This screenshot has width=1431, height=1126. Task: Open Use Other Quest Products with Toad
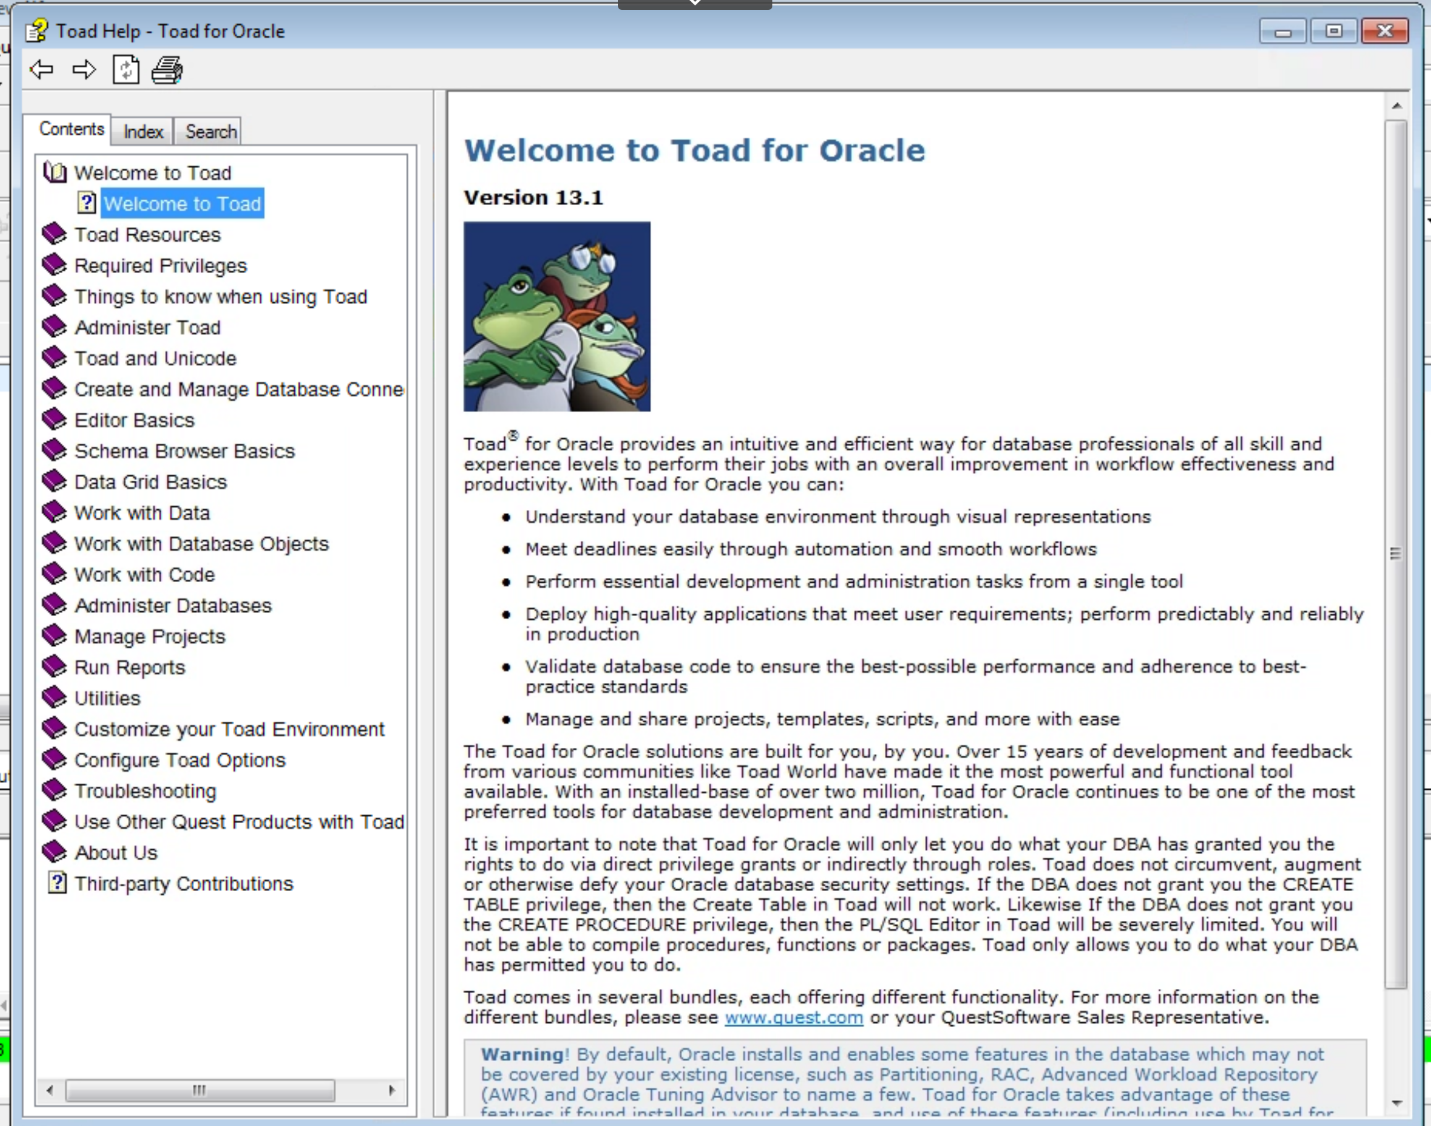(239, 822)
